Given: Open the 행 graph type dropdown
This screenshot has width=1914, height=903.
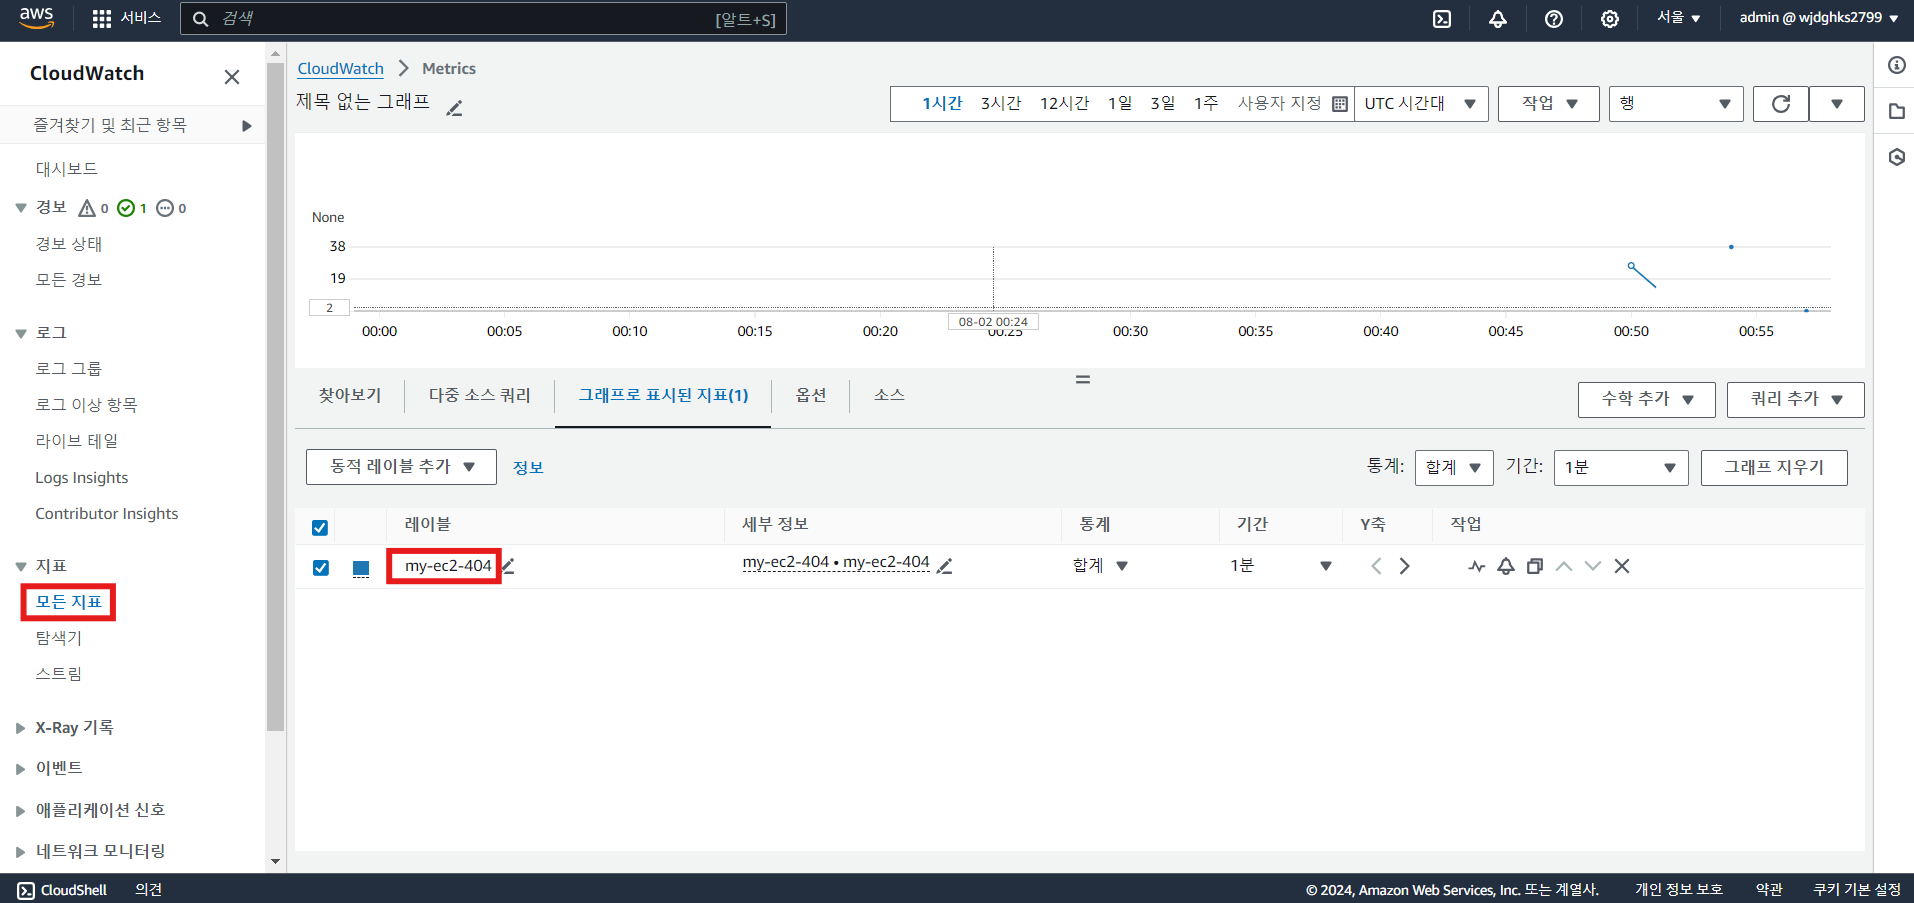Looking at the screenshot, I should 1676,104.
